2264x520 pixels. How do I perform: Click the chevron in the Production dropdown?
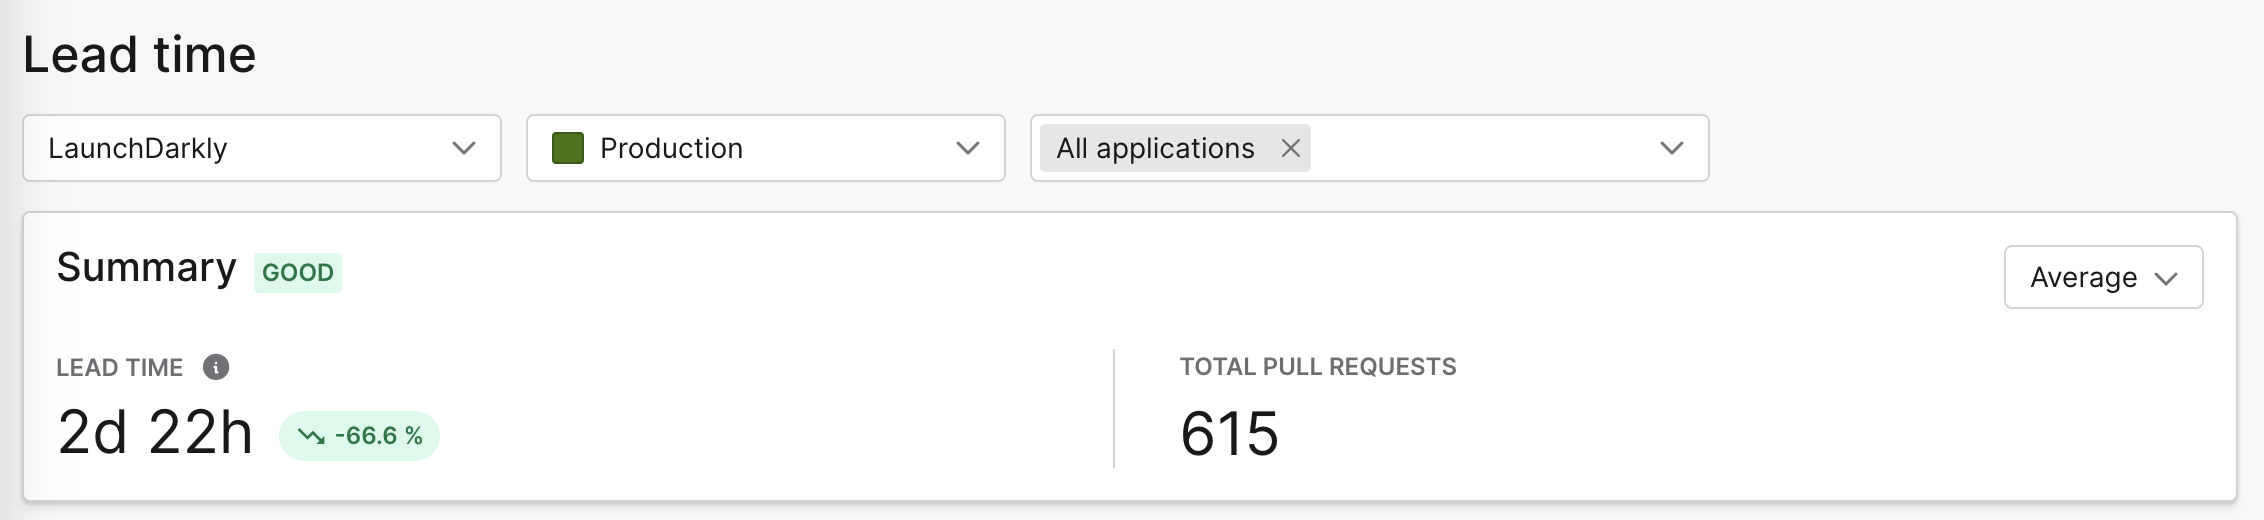[x=968, y=148]
